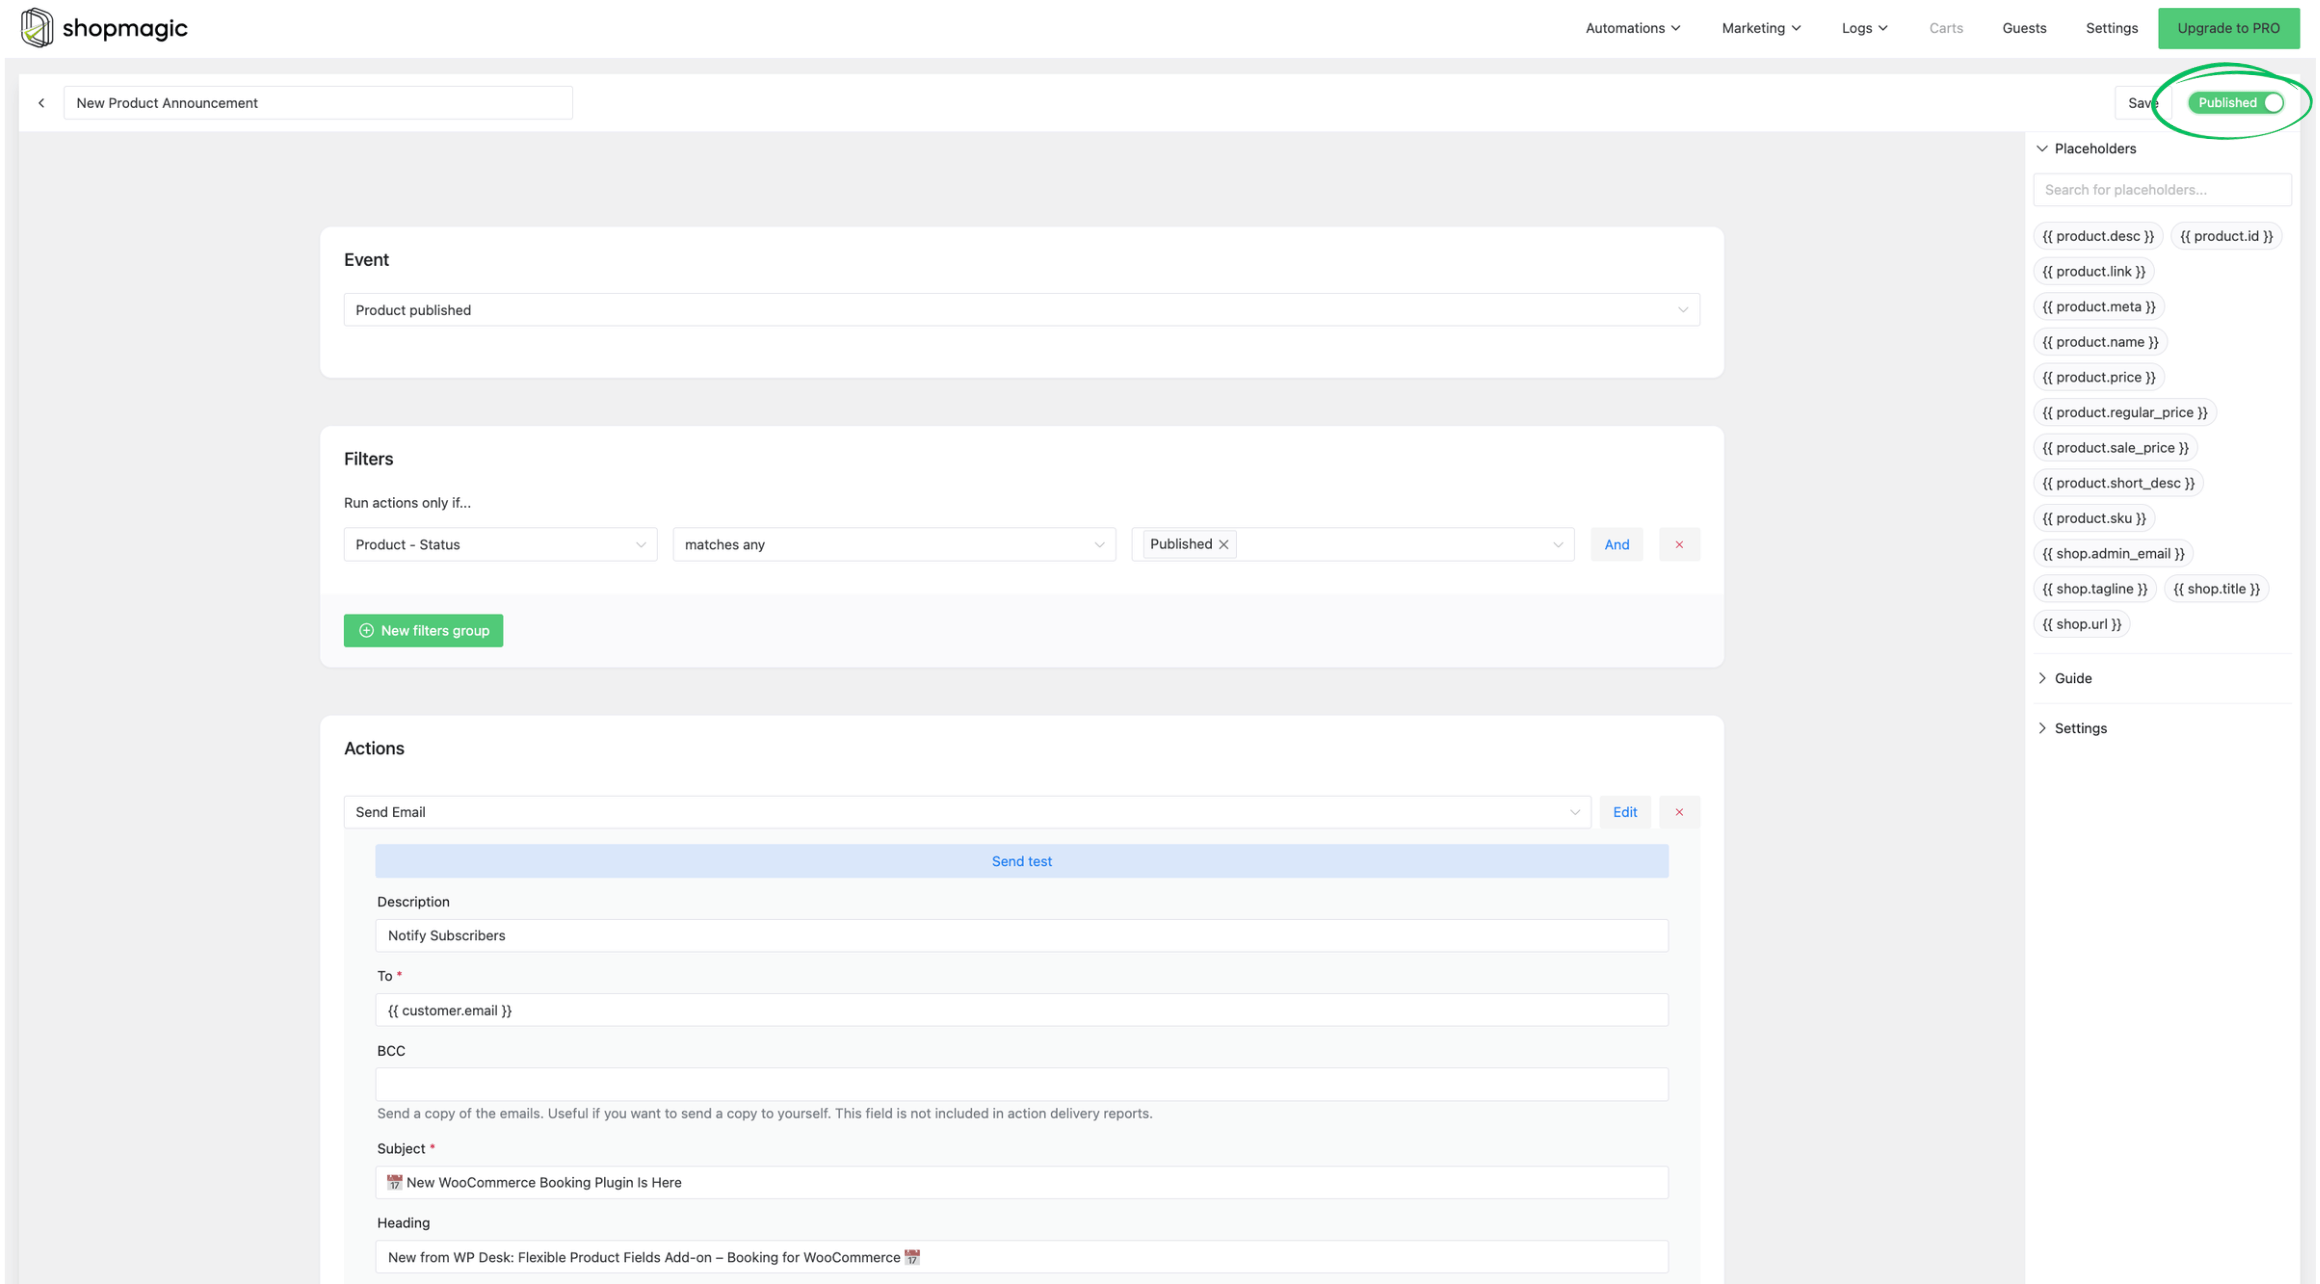Insert the {{ product.name }} placeholder chip
The image size is (2320, 1284).
2100,341
